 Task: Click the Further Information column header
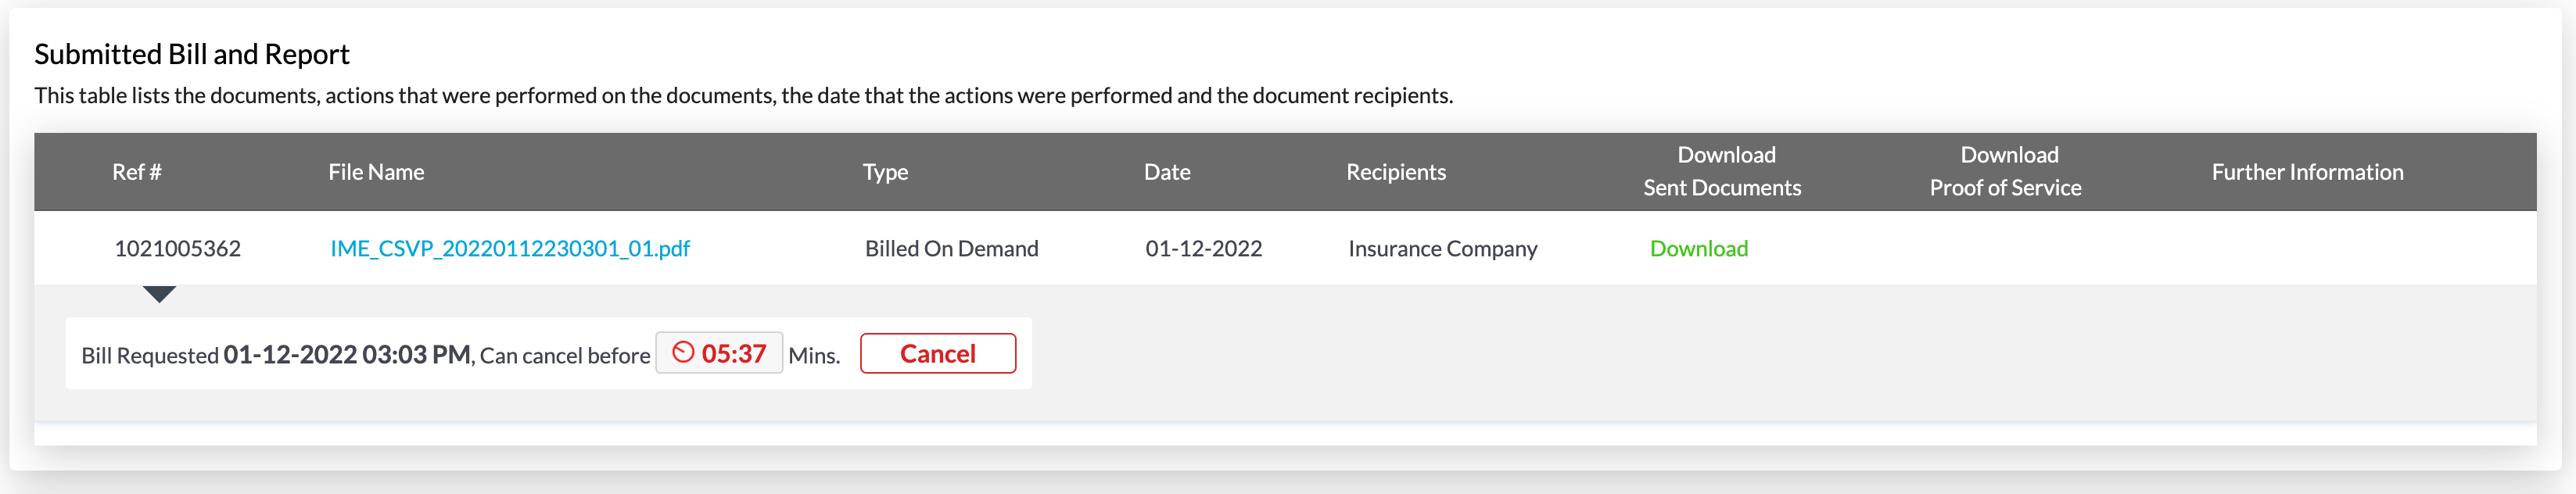(2307, 172)
